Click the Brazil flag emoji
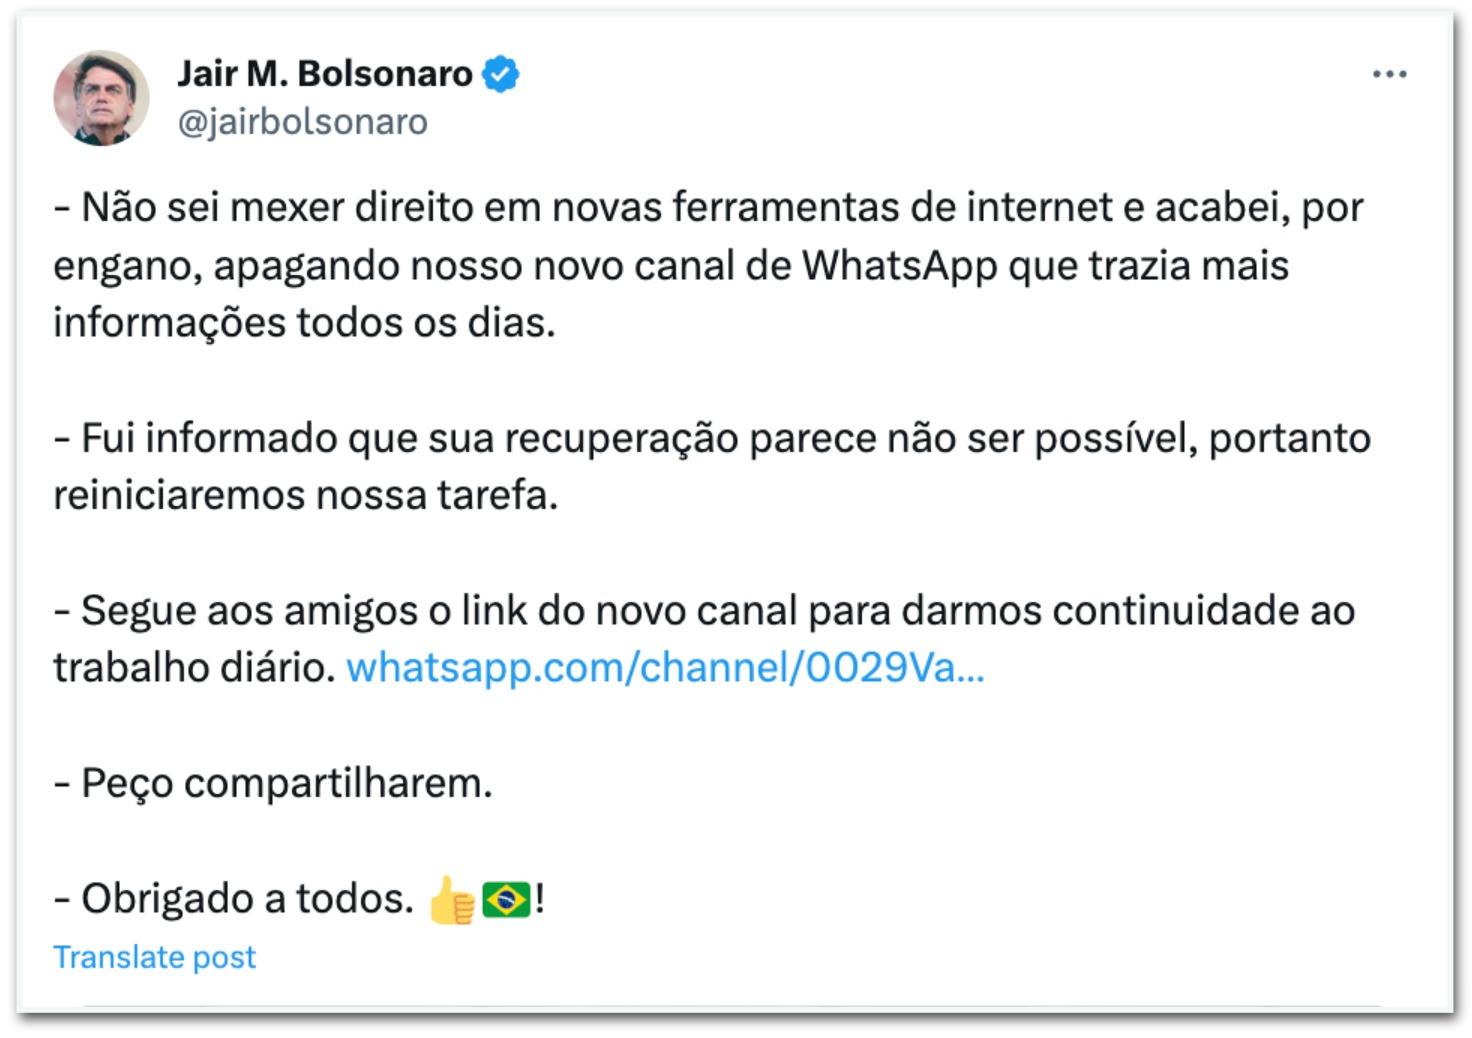 506,899
